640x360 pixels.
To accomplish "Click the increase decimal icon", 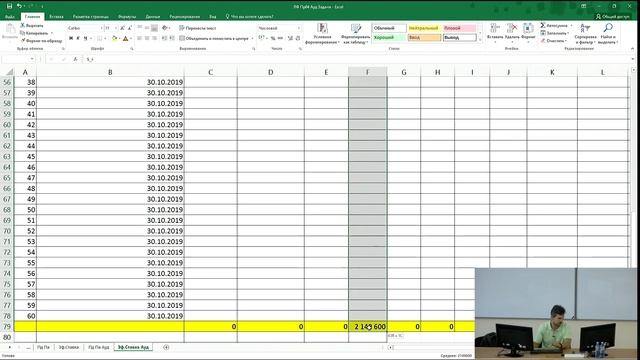I will 290,38.
